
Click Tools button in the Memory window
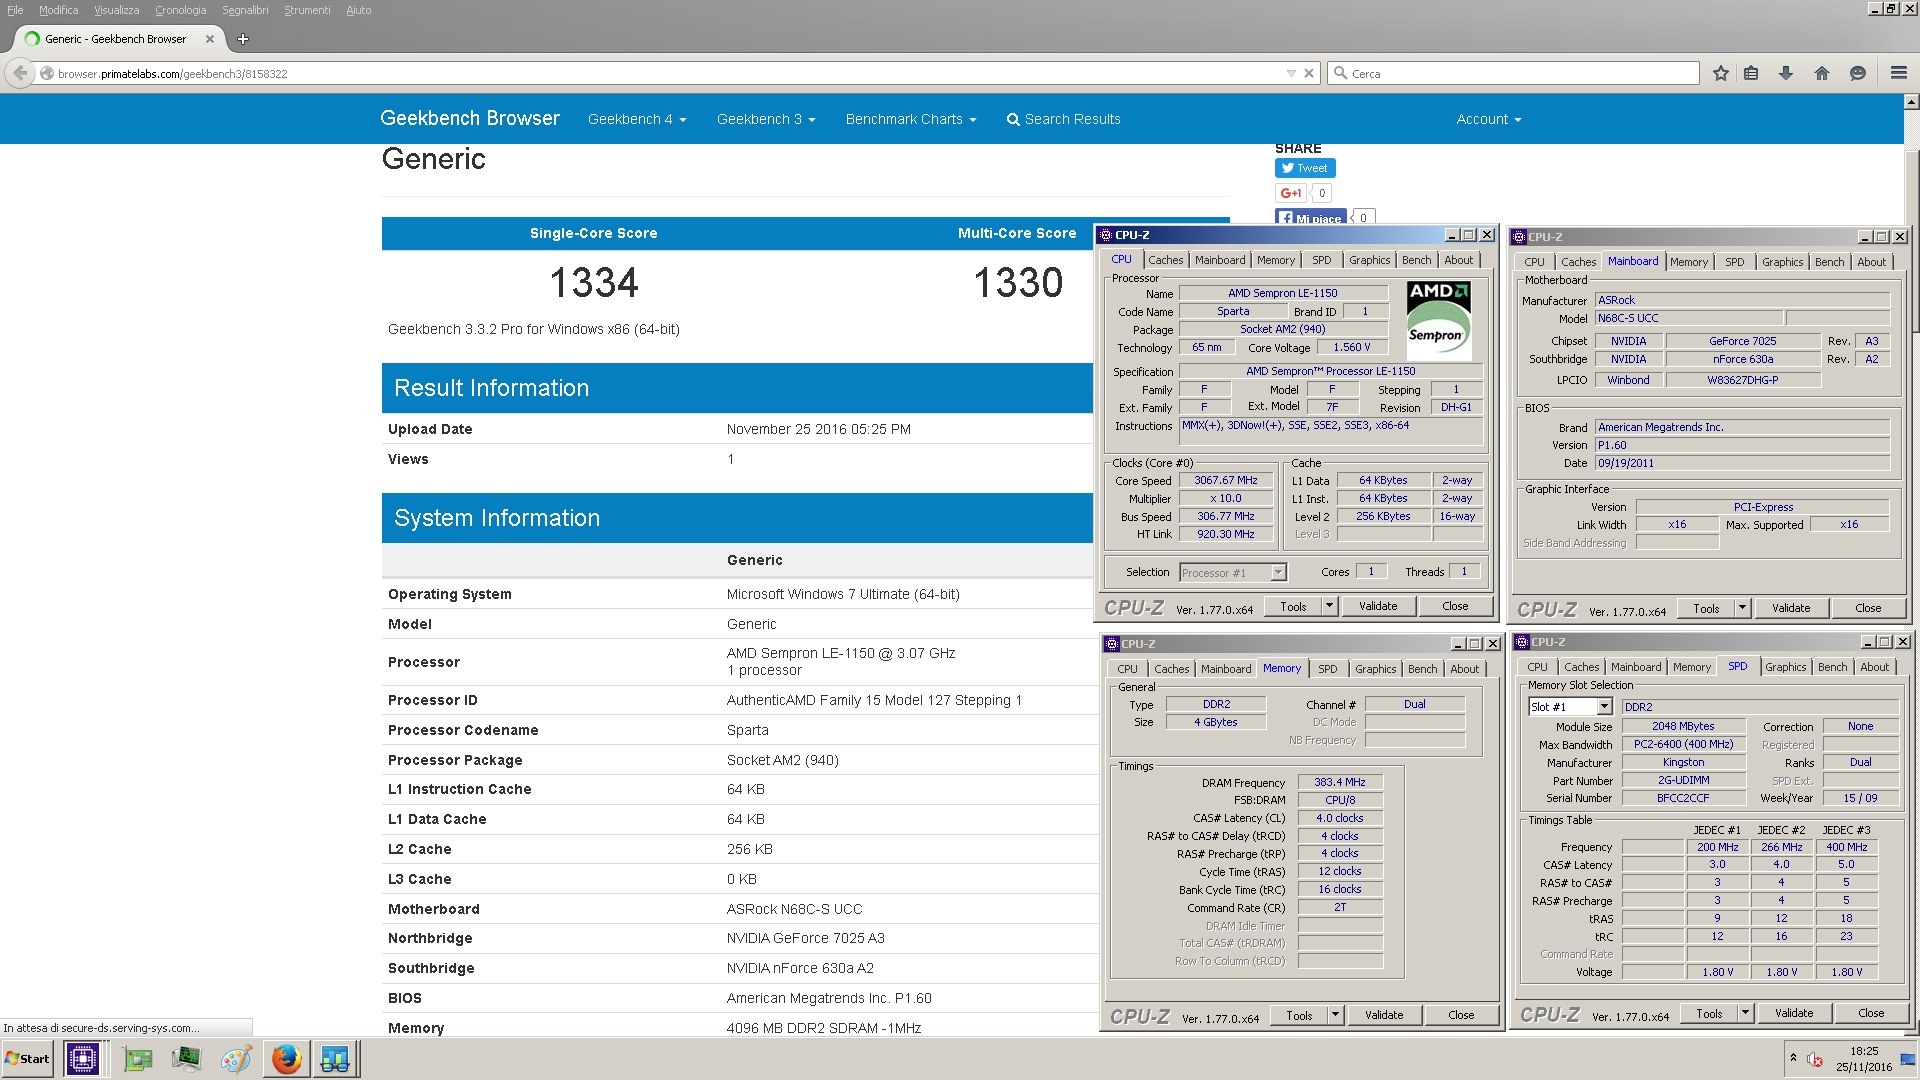pyautogui.click(x=1299, y=1015)
